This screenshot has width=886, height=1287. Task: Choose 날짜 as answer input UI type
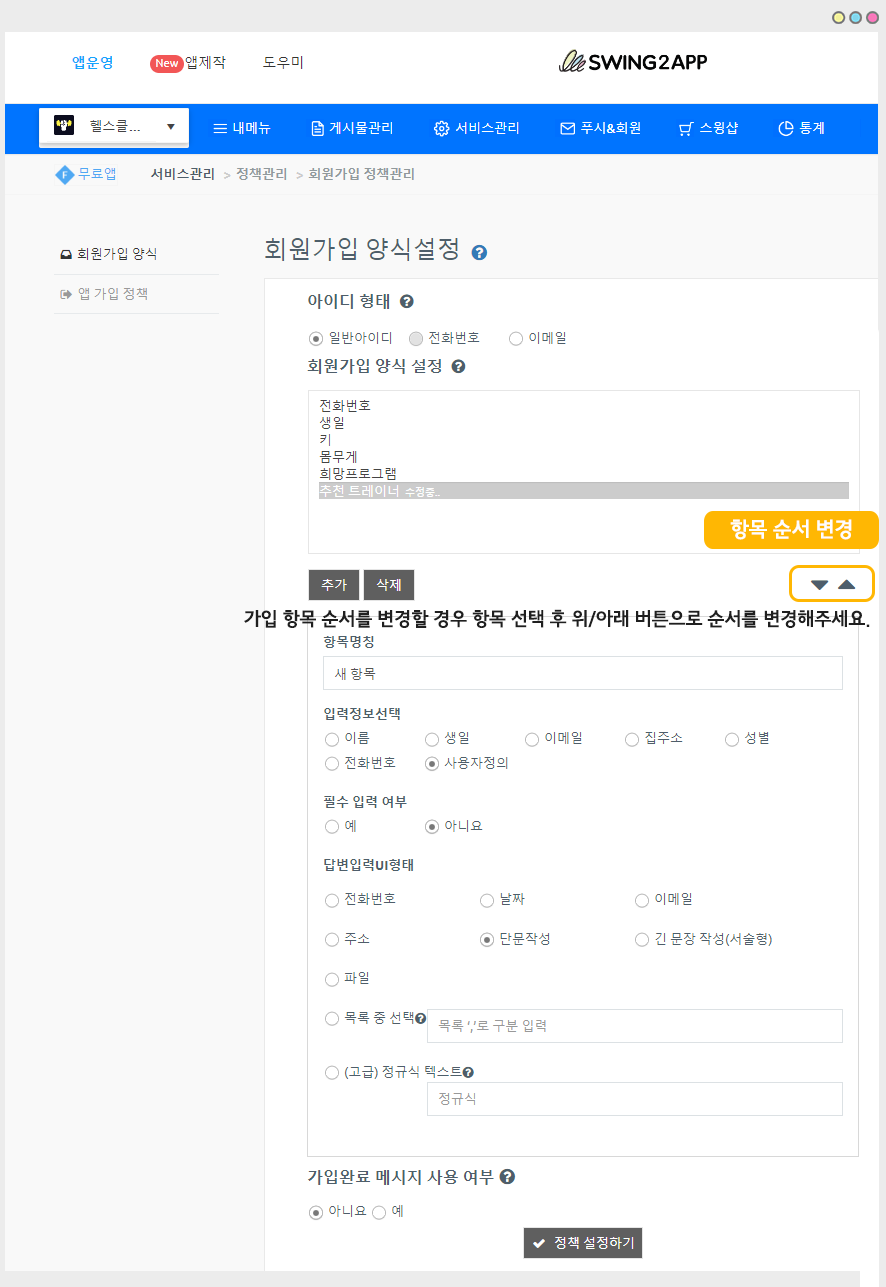487,900
